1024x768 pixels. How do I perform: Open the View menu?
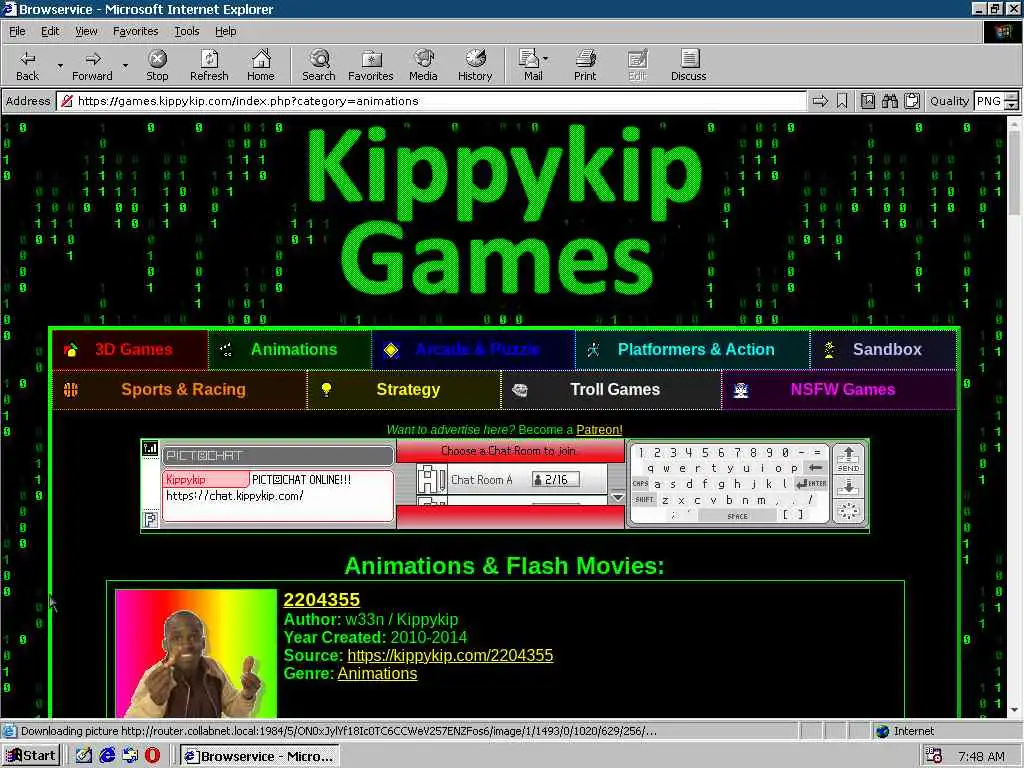86,31
